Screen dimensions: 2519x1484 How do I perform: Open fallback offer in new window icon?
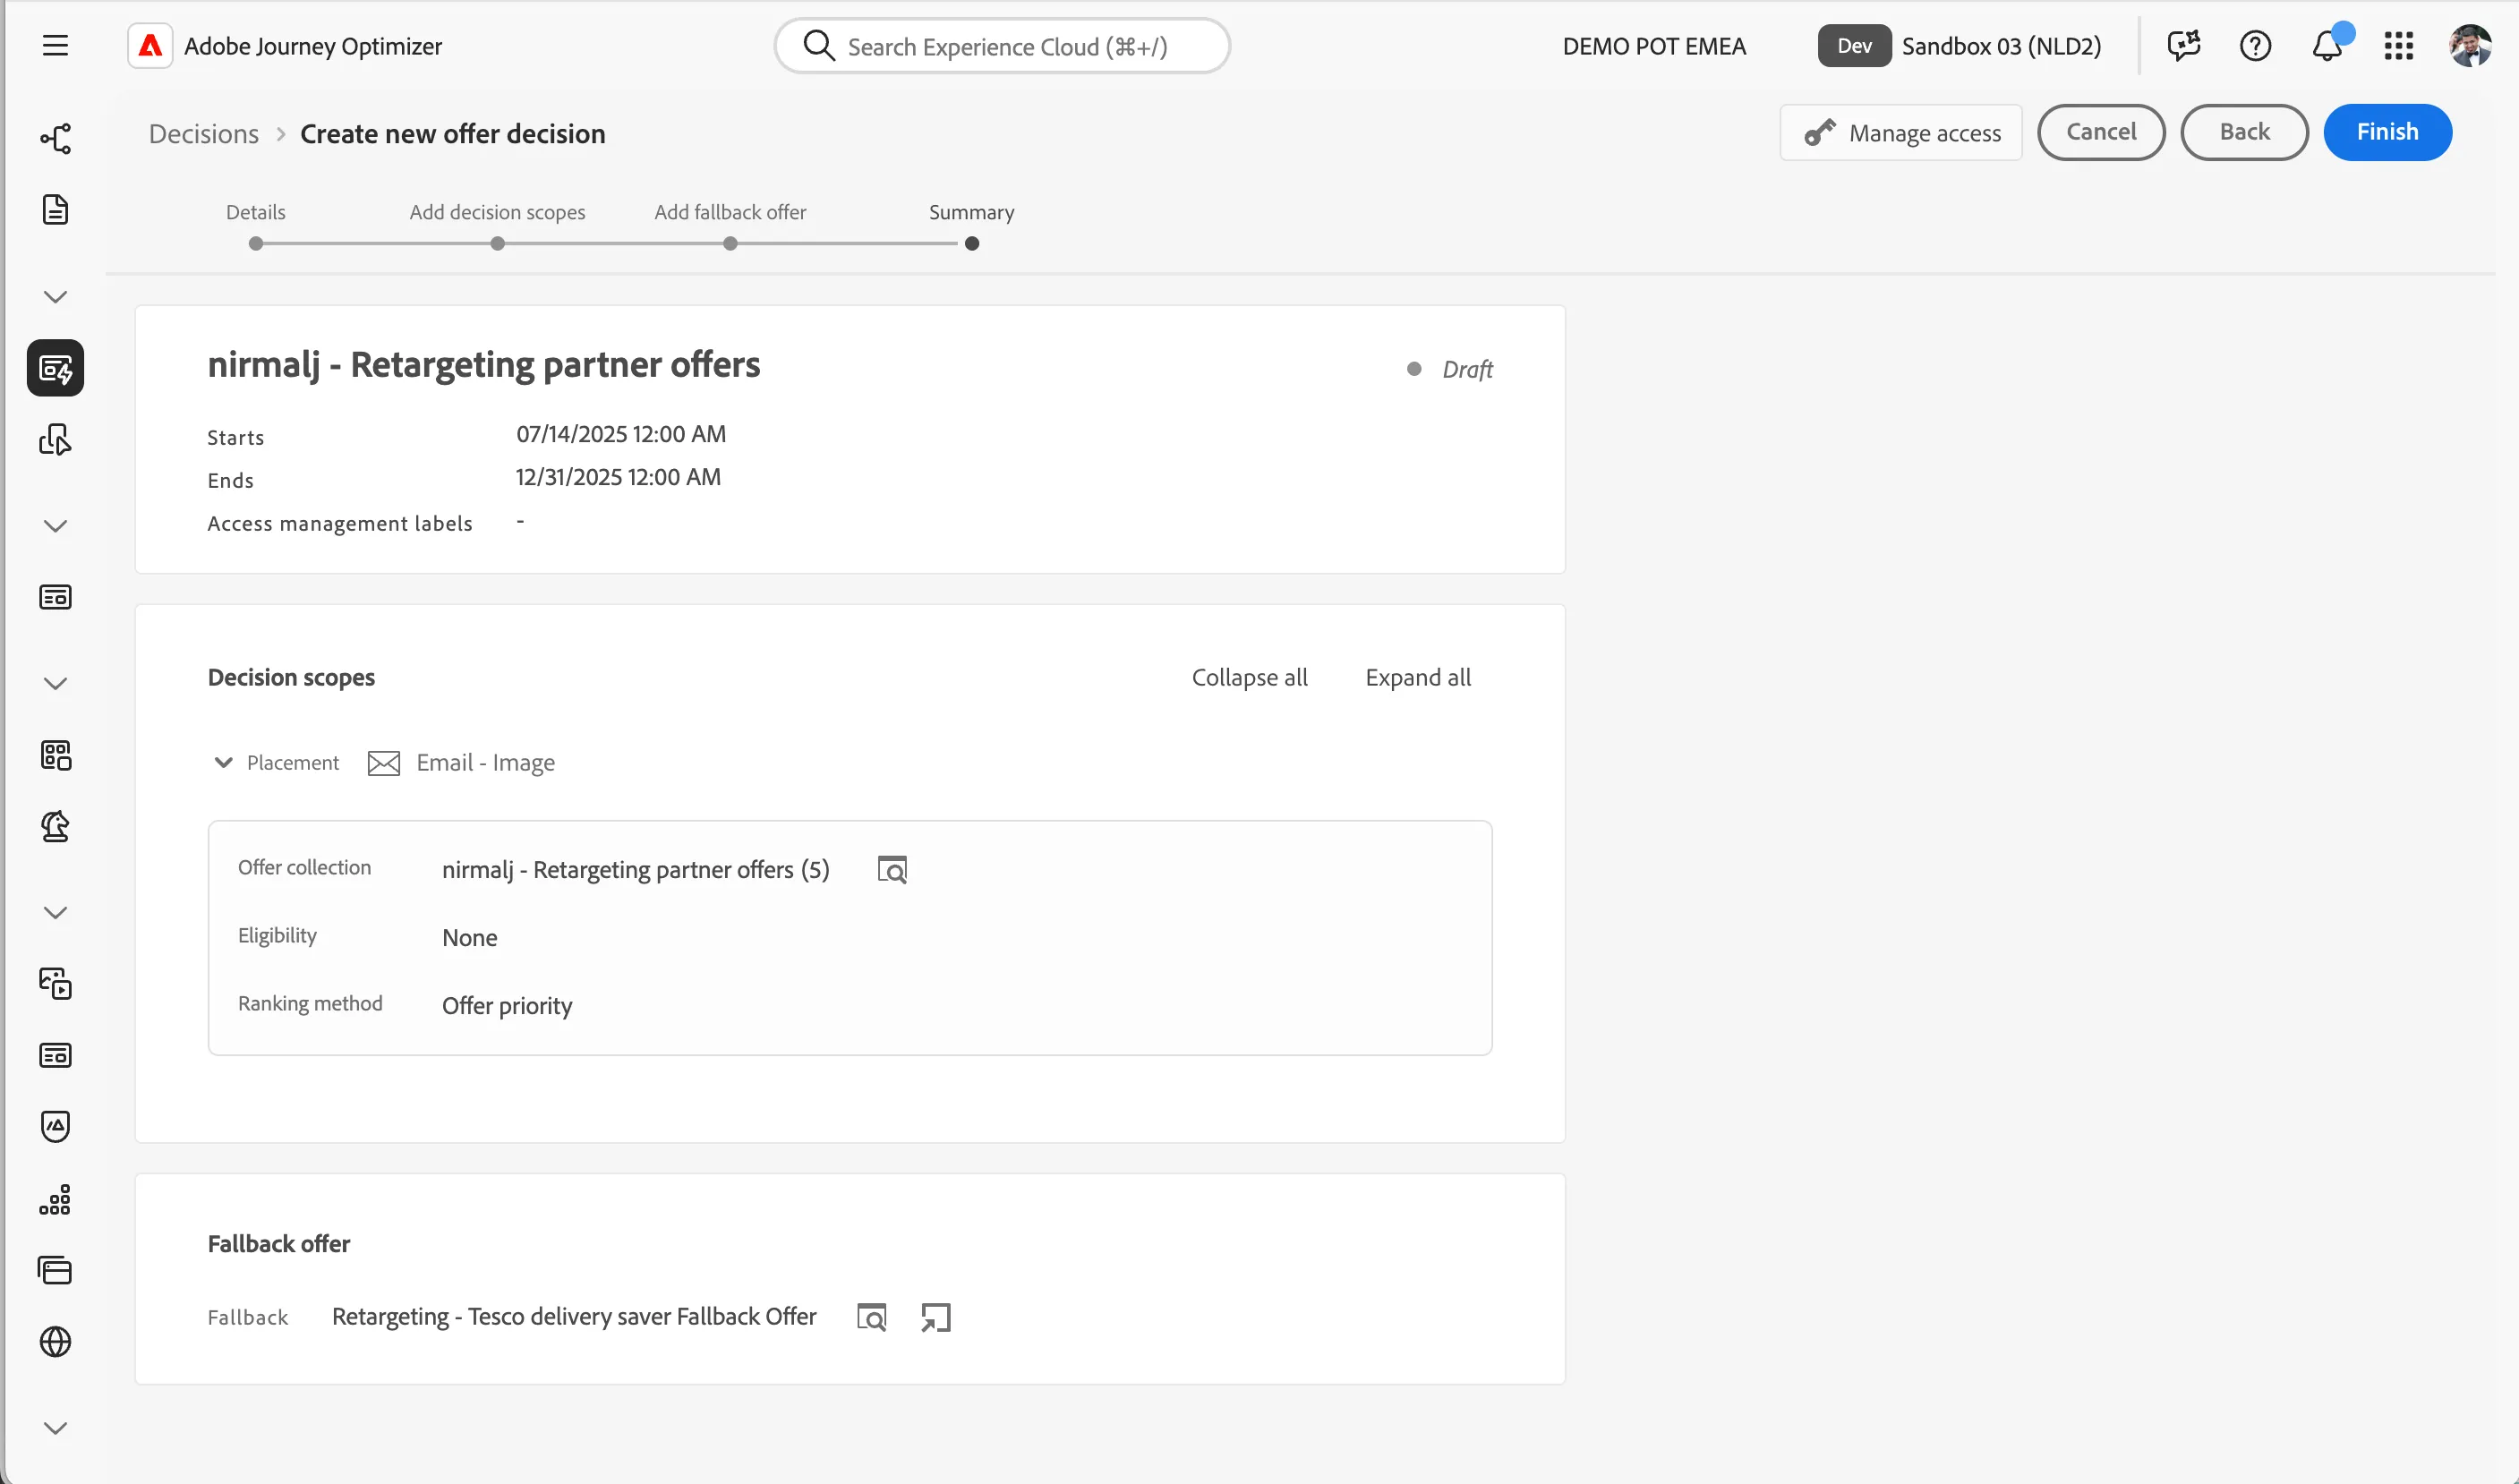pos(936,1317)
